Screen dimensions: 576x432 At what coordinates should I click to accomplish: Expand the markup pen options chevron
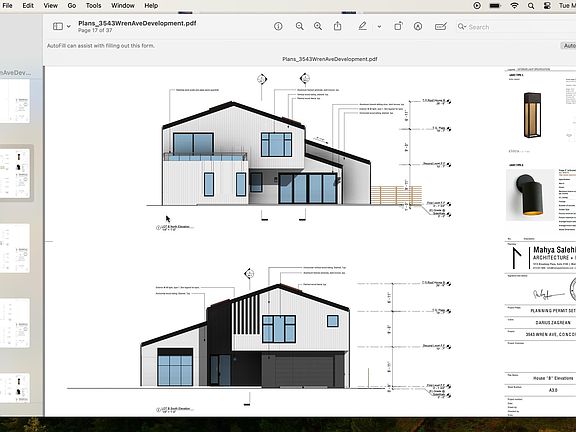pos(379,26)
